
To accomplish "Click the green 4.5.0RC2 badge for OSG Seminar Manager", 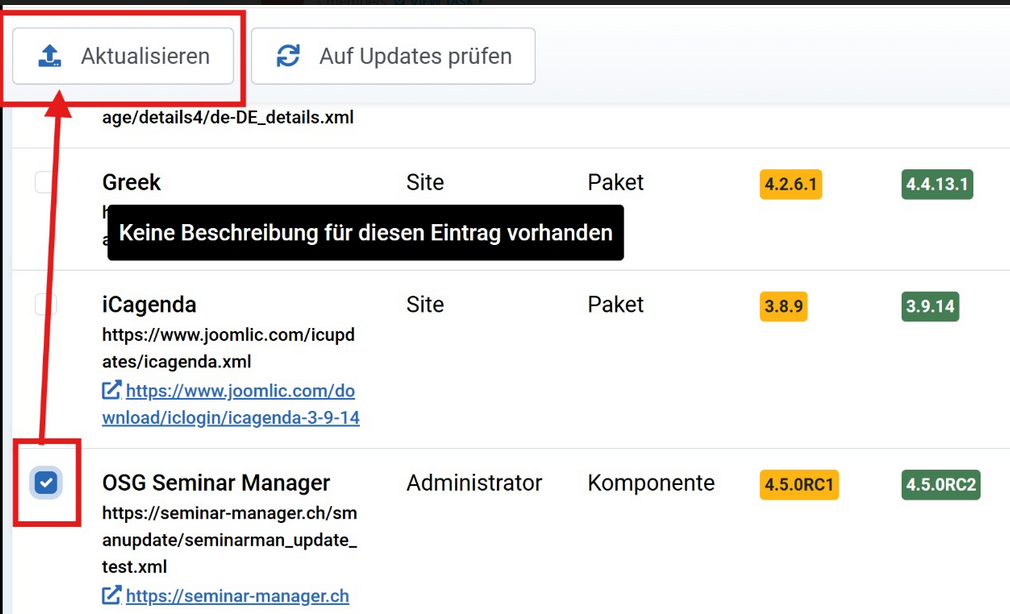I will [x=940, y=484].
